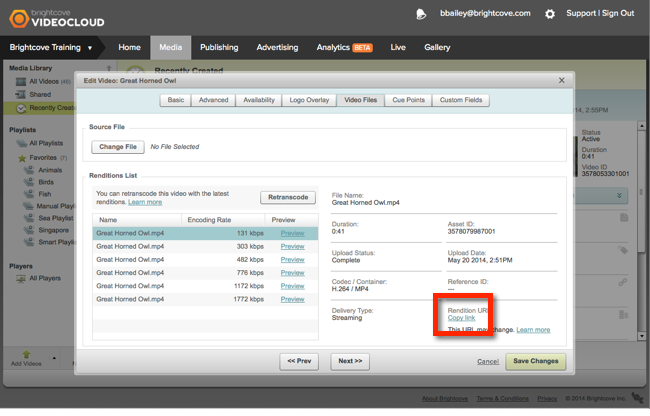Screen dimensions: 650x416
Task: Click Save Changes button
Action: [x=536, y=362]
